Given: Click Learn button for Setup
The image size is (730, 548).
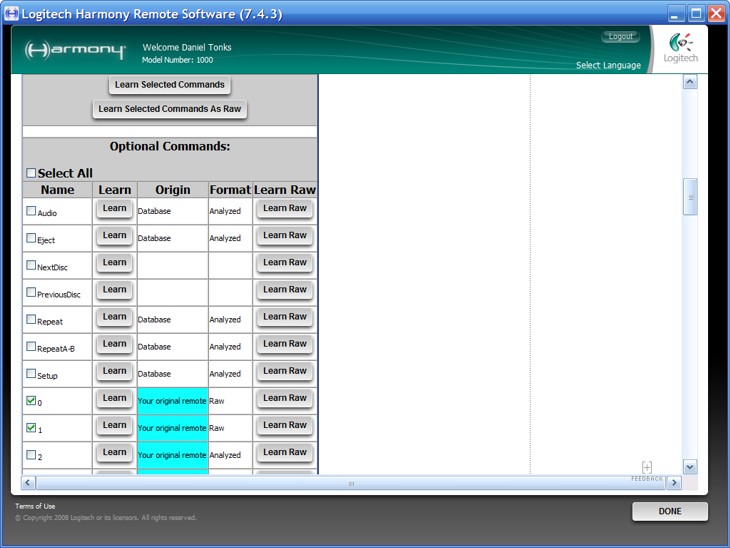Looking at the screenshot, I should pos(115,371).
